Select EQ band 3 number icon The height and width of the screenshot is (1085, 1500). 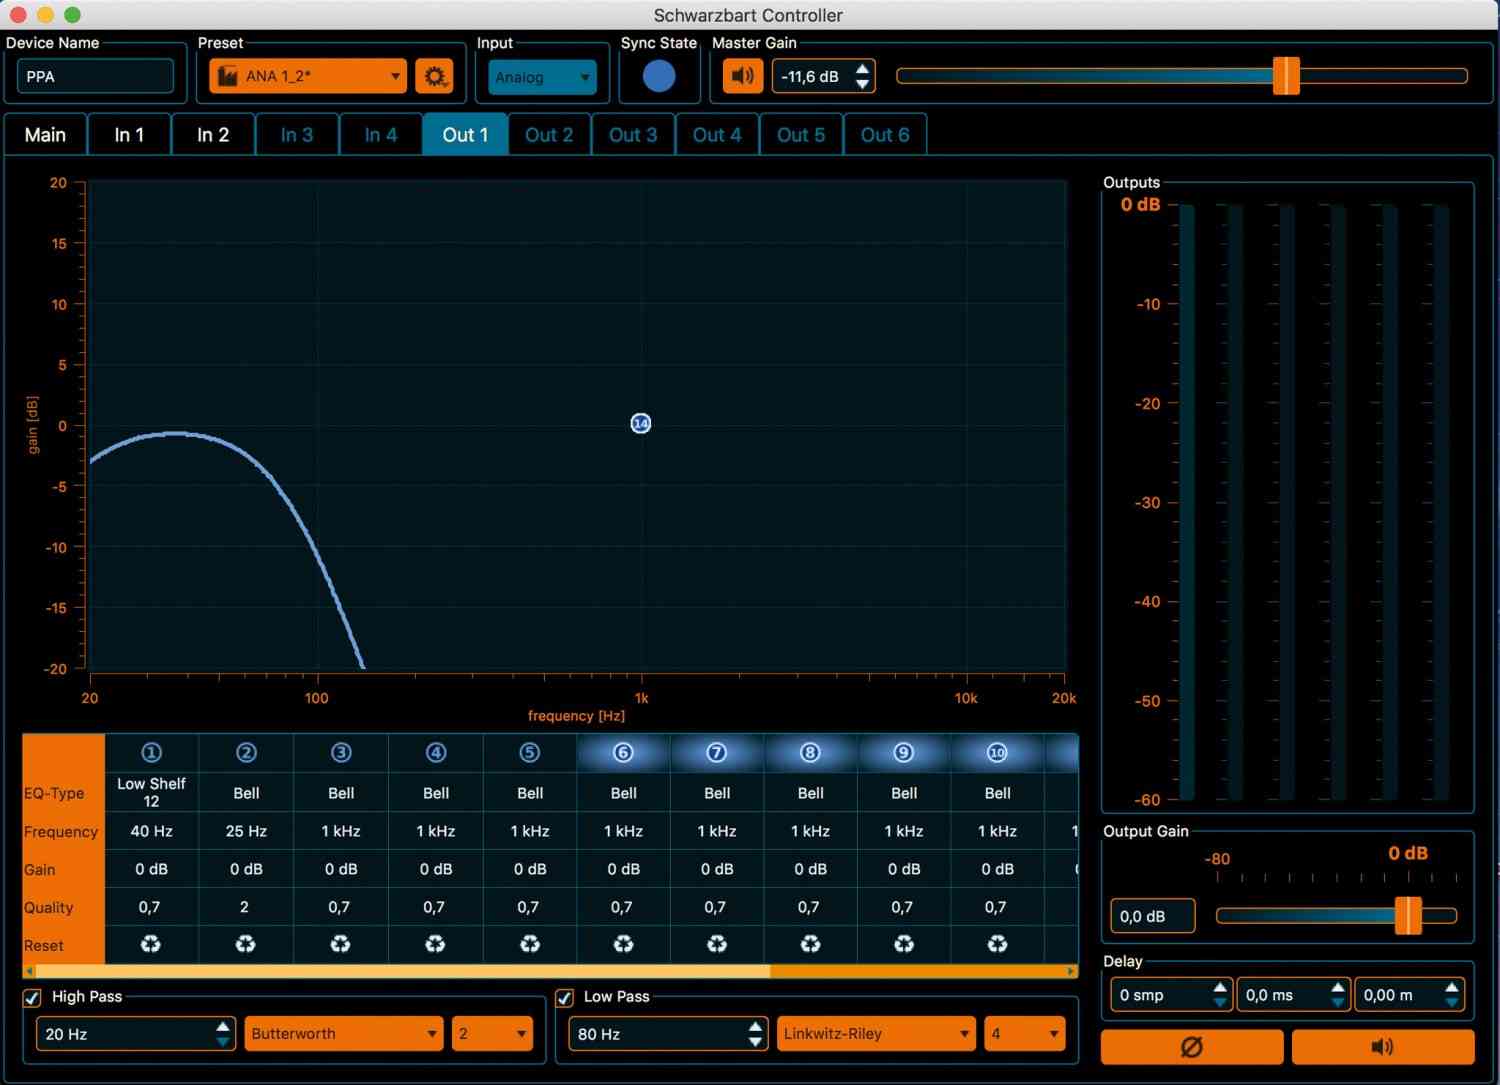click(x=341, y=753)
